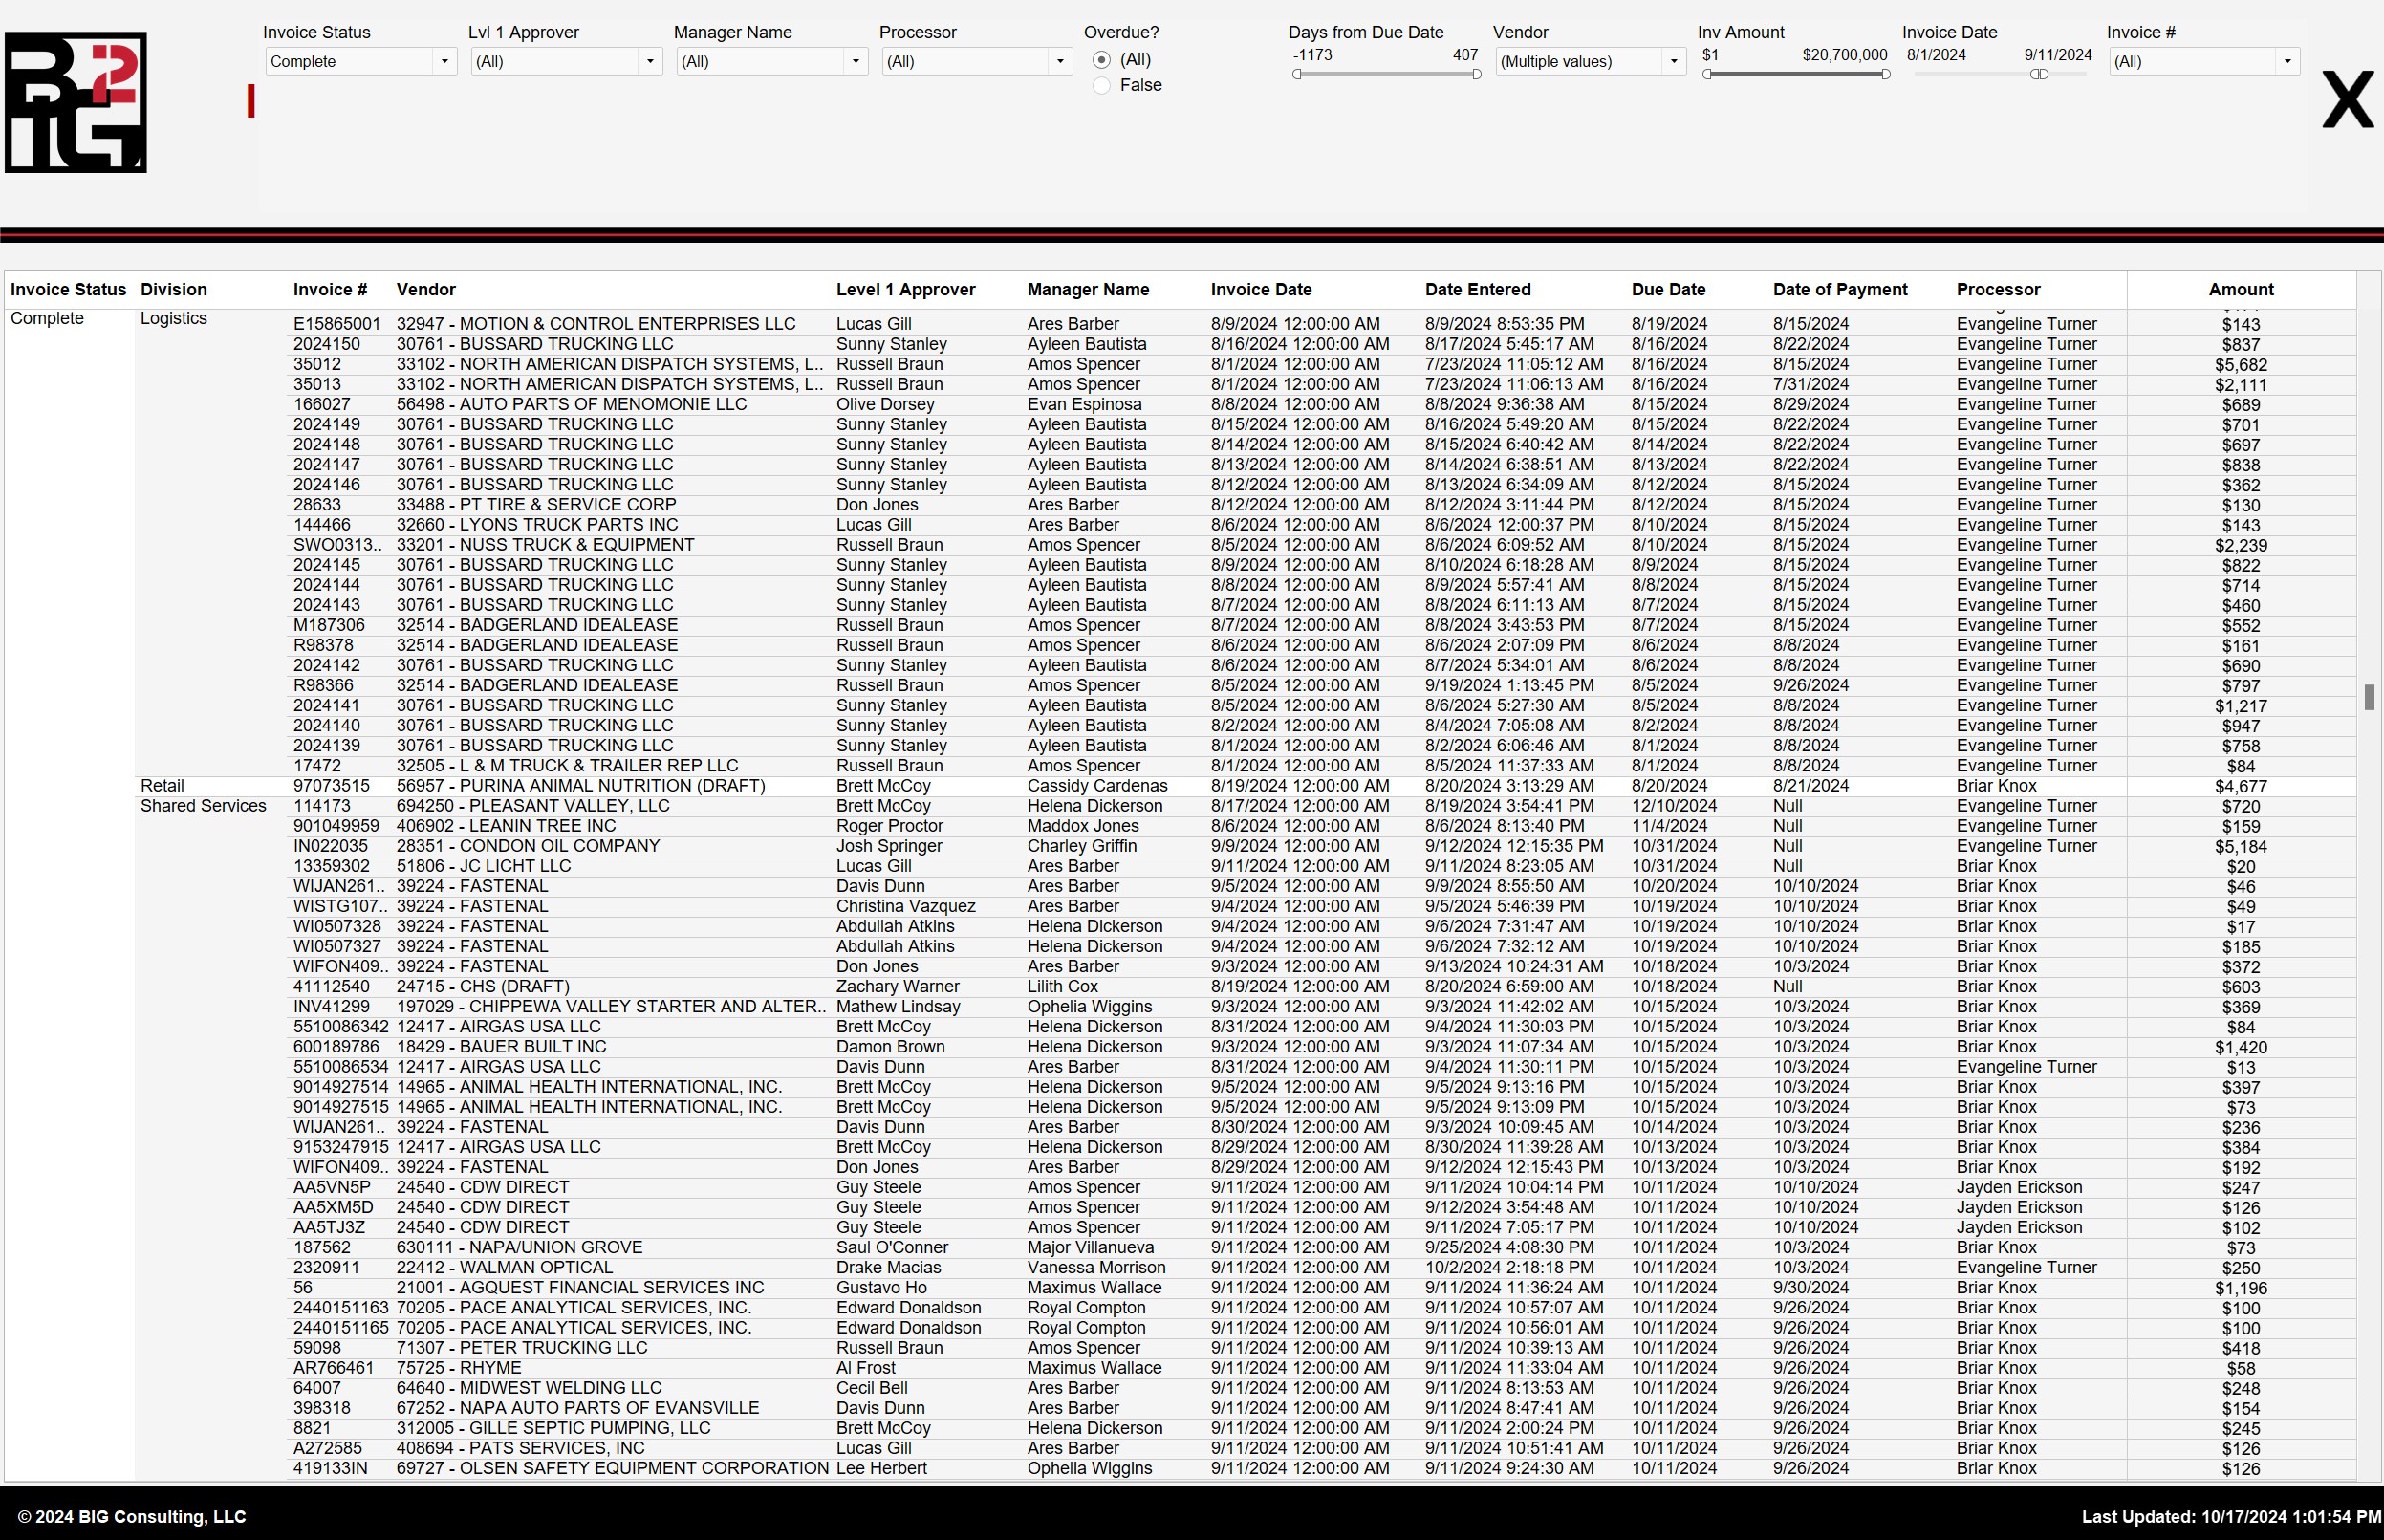Click the Date Entered column header
The width and height of the screenshot is (2384, 1540).
[1478, 290]
